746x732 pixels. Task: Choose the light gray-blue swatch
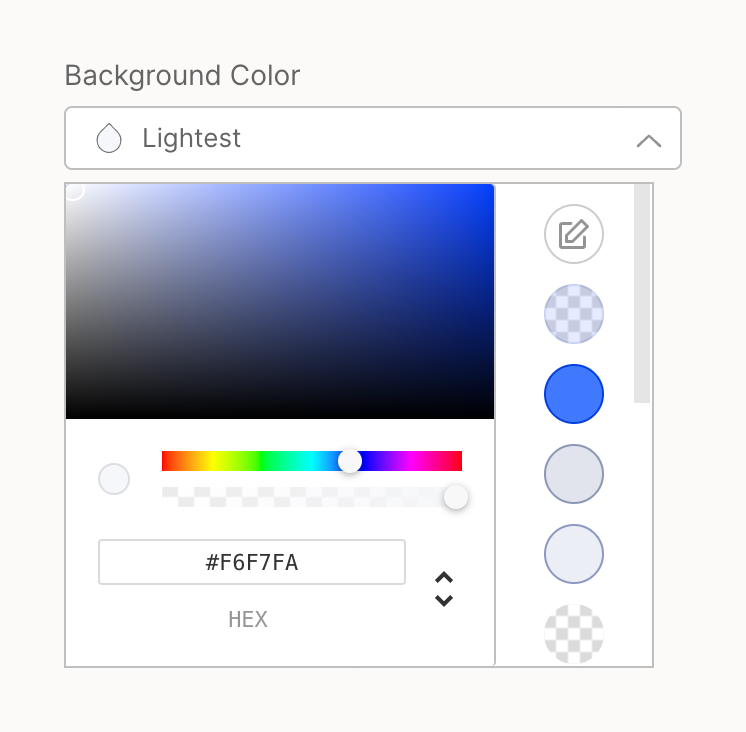point(574,474)
